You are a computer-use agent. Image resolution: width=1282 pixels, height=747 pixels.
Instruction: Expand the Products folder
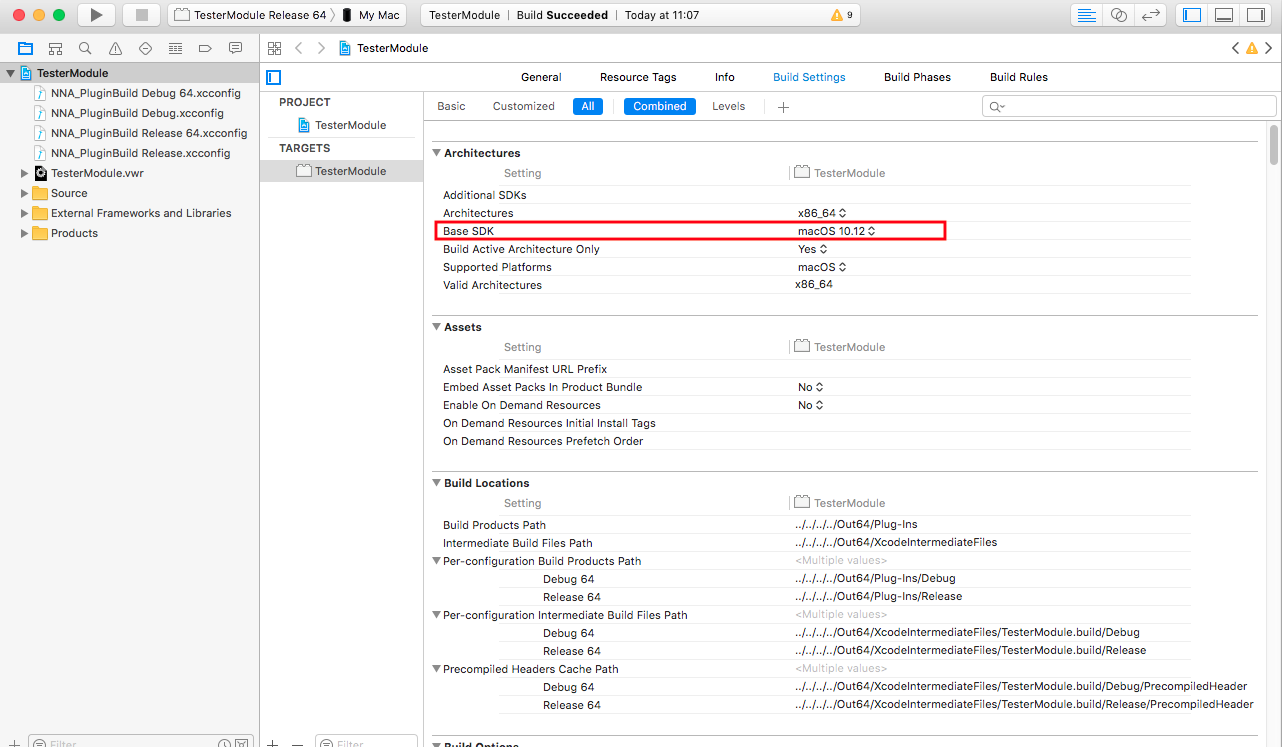pyautogui.click(x=25, y=233)
